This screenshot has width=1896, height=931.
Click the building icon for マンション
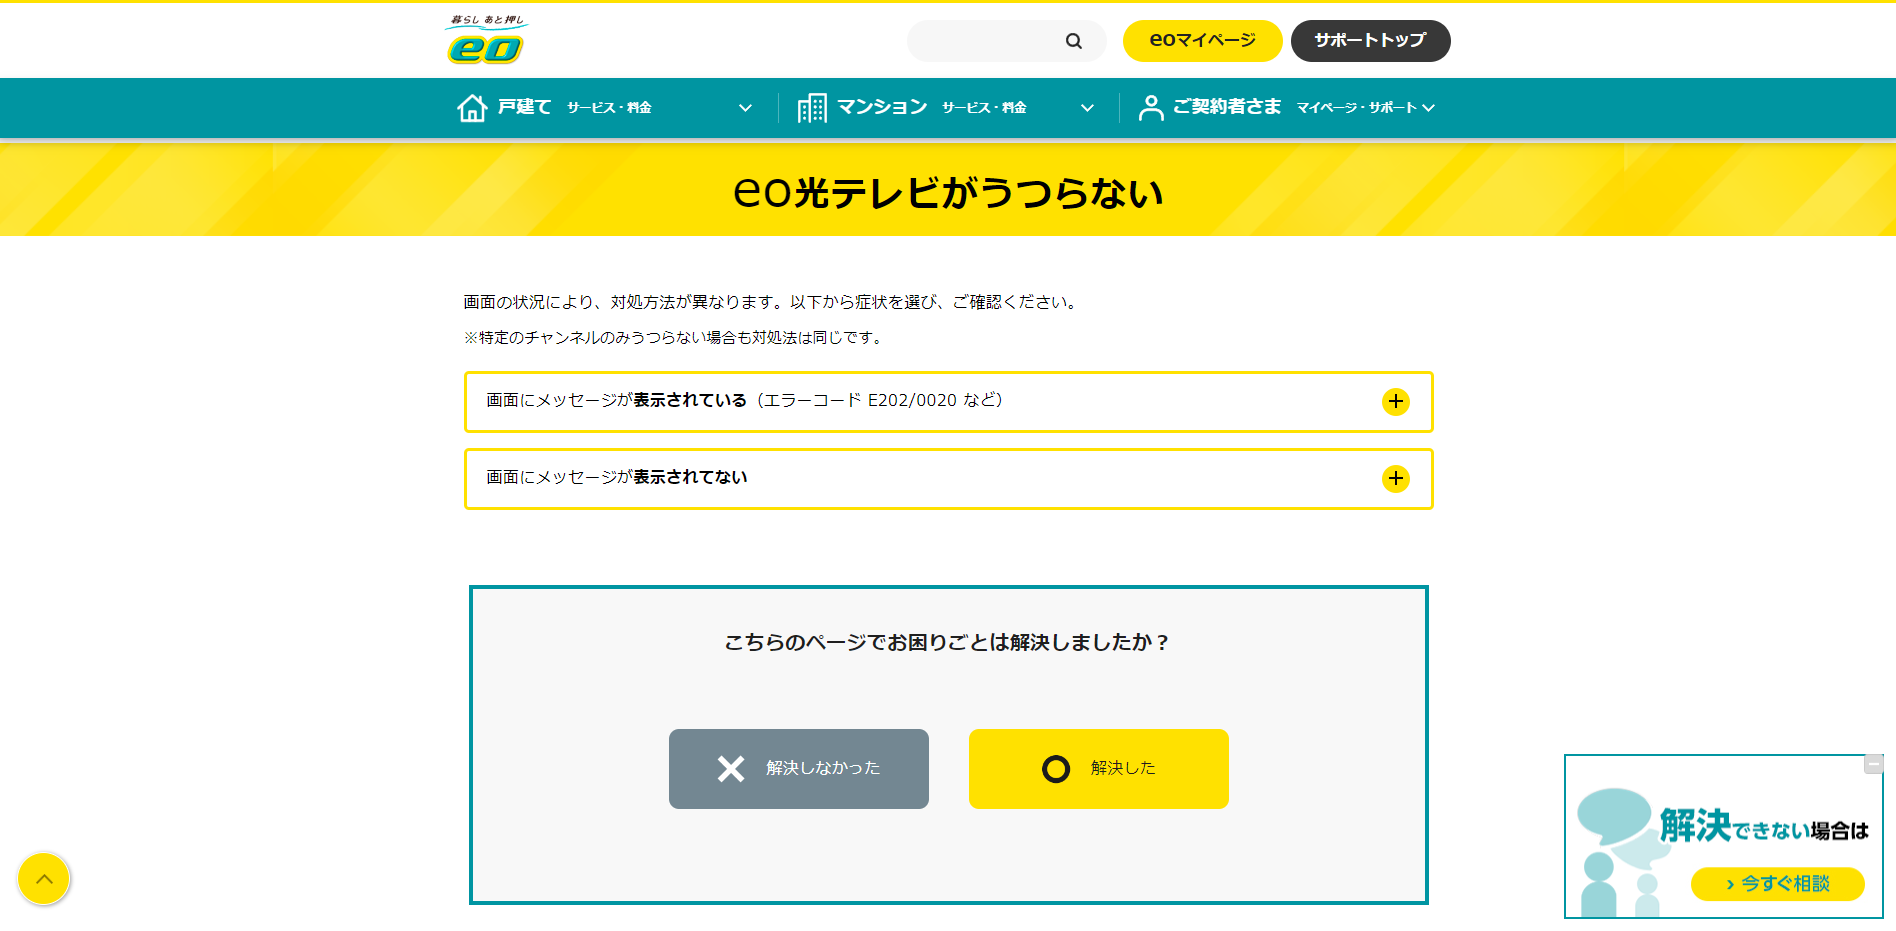tap(812, 108)
